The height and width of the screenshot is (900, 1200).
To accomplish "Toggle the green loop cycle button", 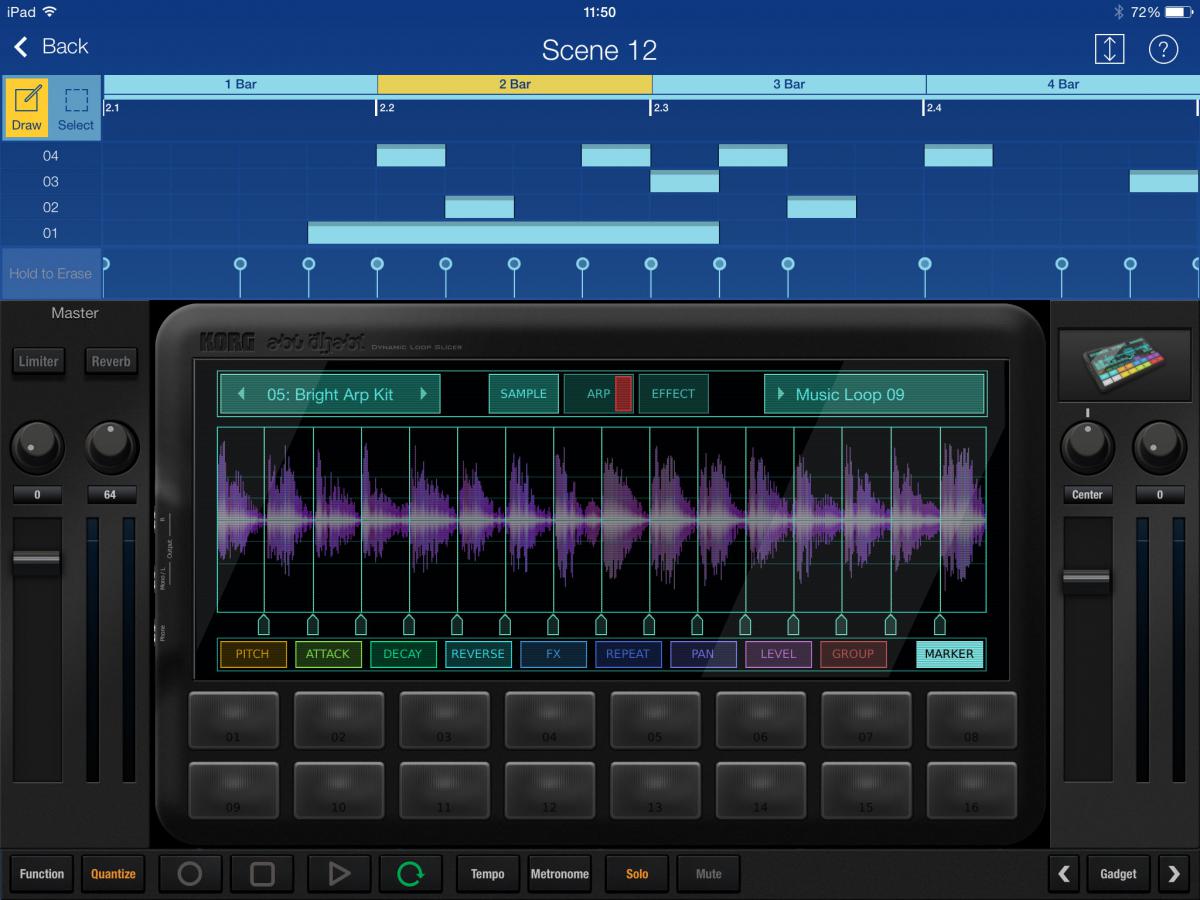I will tap(410, 874).
